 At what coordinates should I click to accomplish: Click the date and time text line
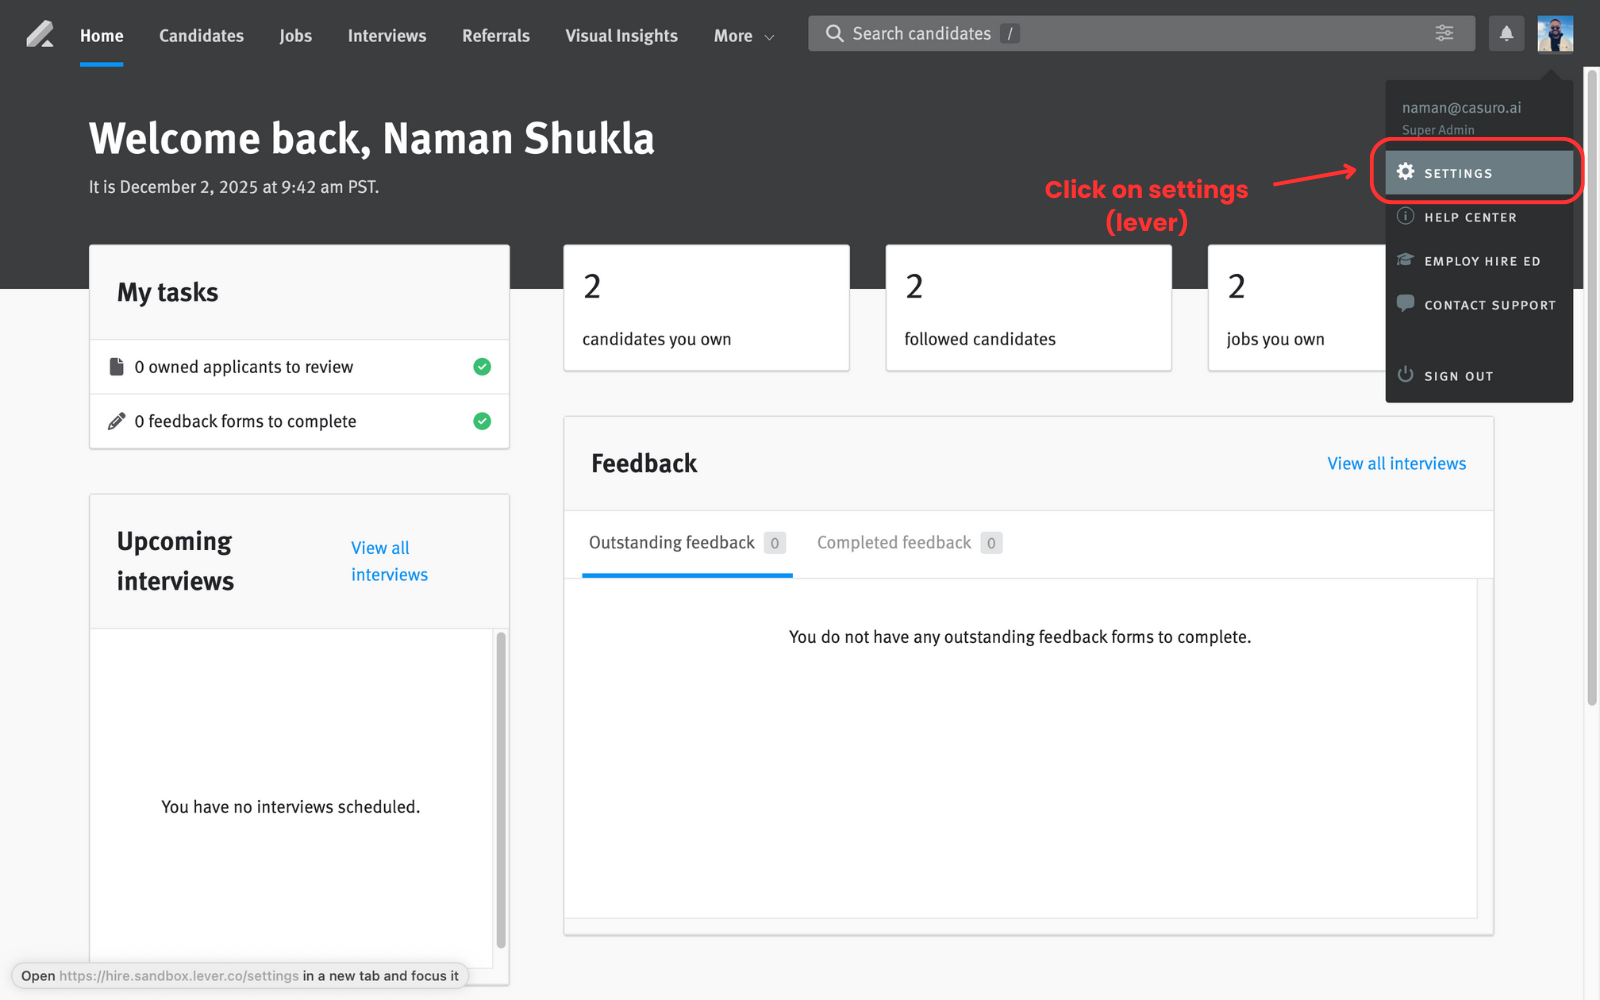click(x=234, y=187)
